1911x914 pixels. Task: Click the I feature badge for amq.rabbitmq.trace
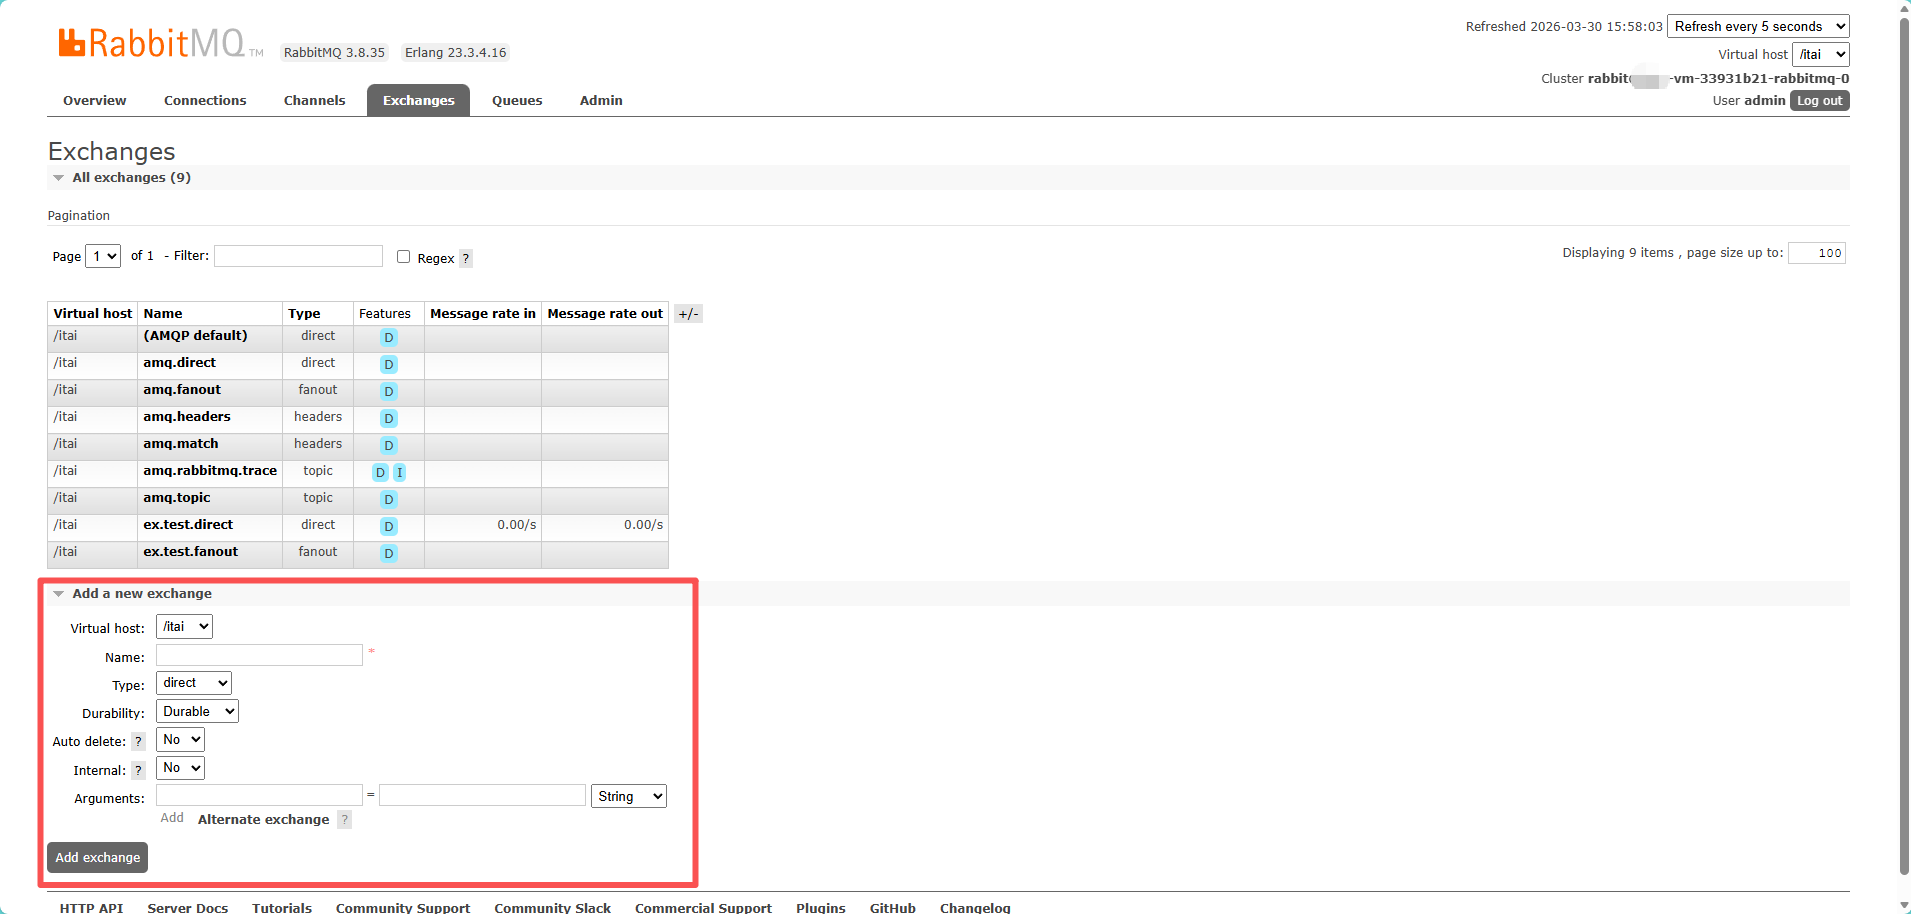tap(399, 473)
